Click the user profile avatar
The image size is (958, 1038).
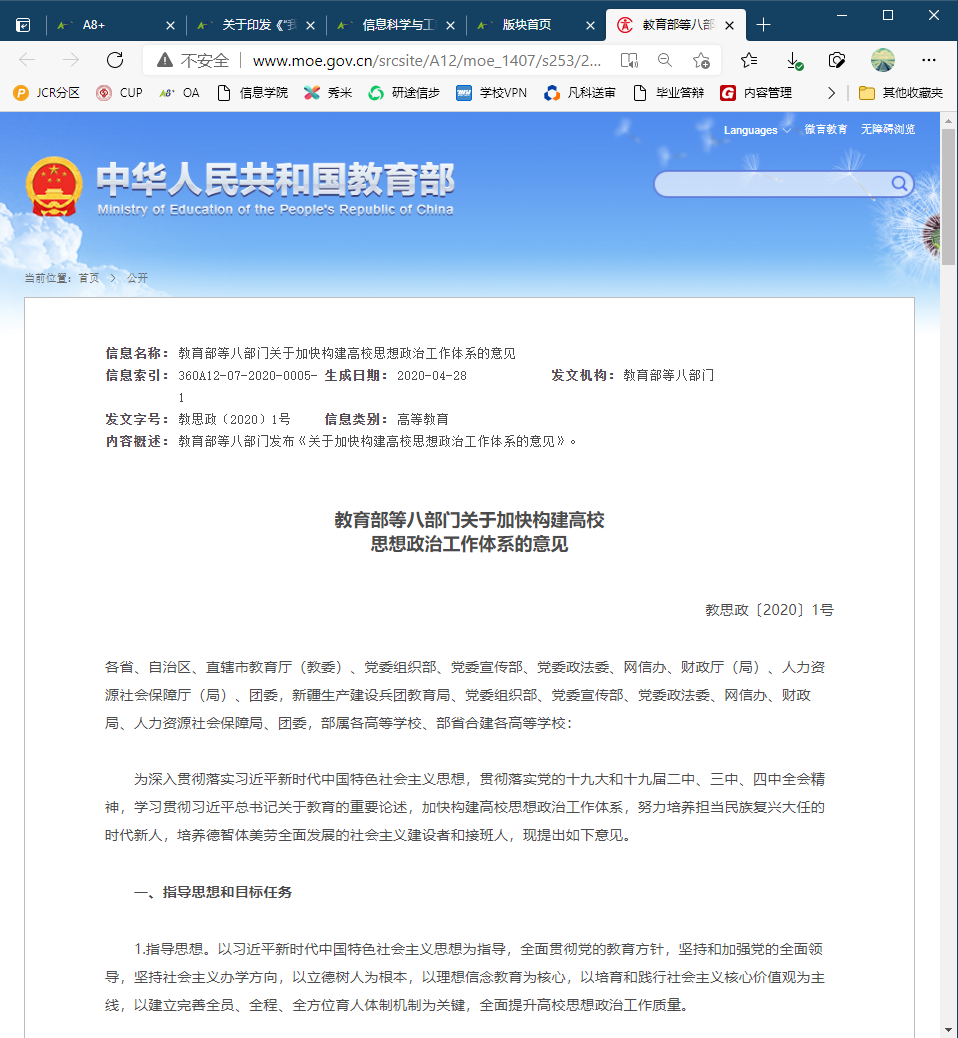click(882, 60)
